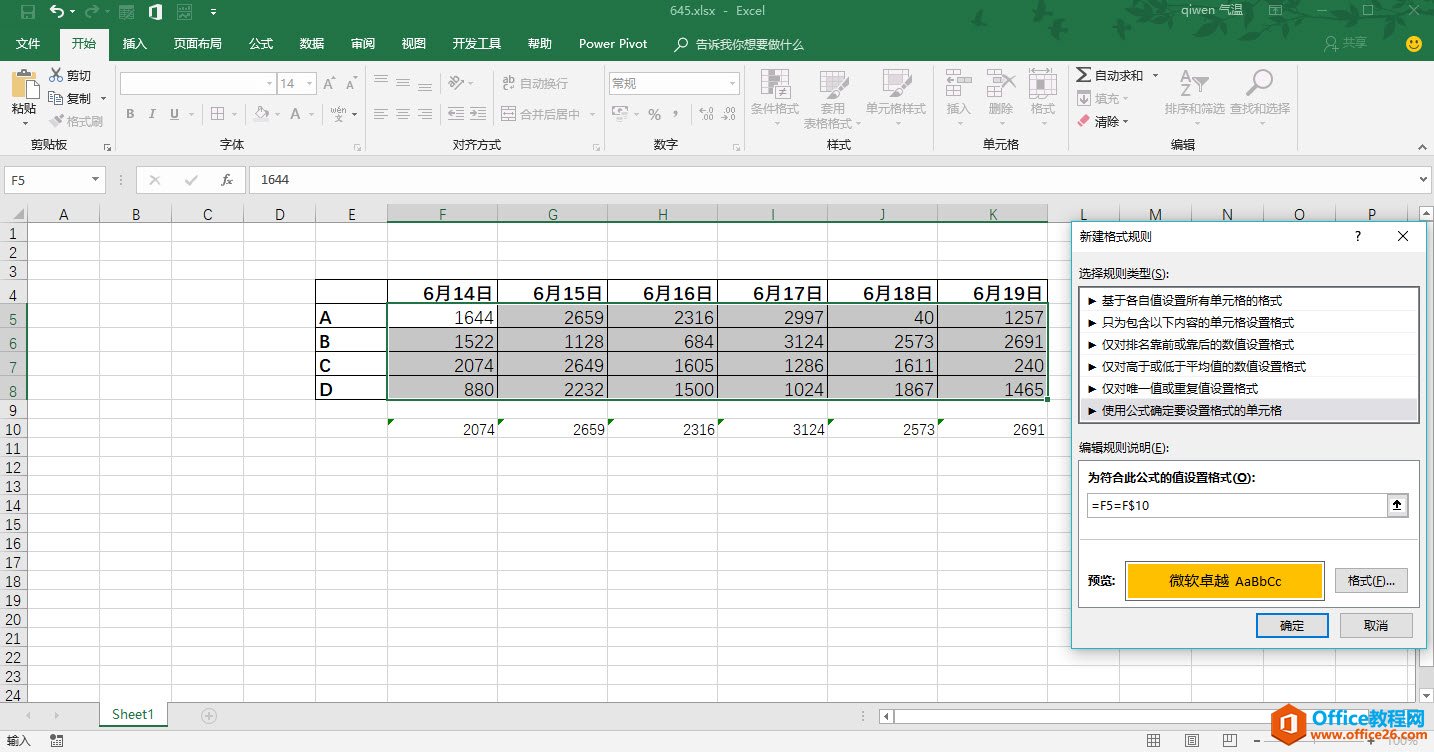Click the Copy (复制) button
This screenshot has width=1434, height=752.
(70, 98)
